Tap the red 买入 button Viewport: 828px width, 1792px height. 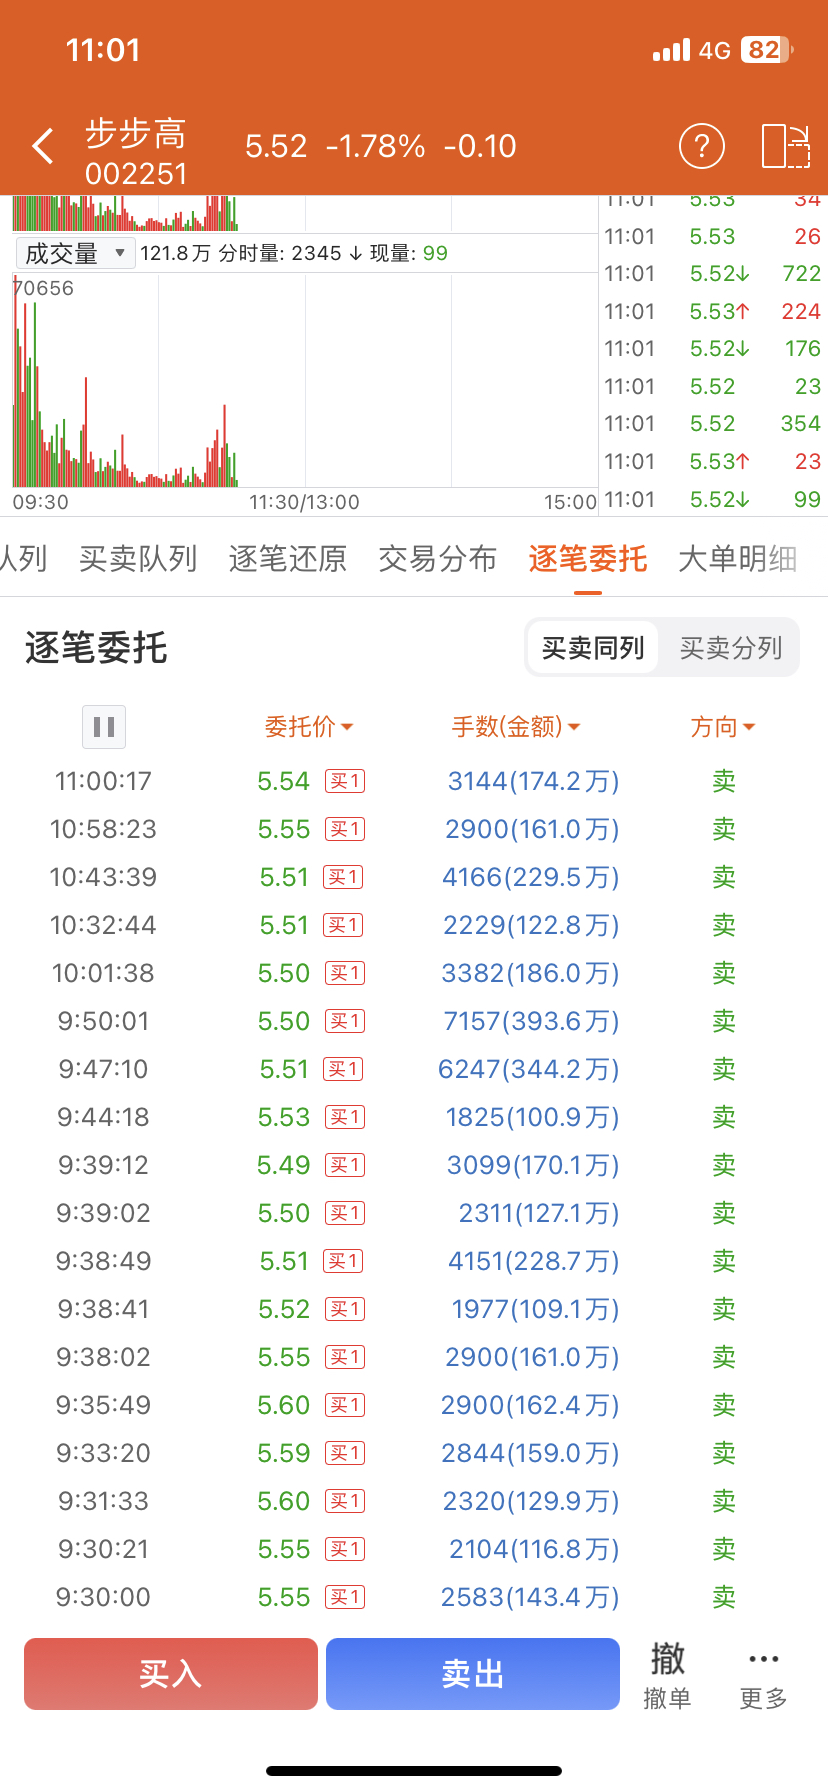click(x=171, y=1674)
